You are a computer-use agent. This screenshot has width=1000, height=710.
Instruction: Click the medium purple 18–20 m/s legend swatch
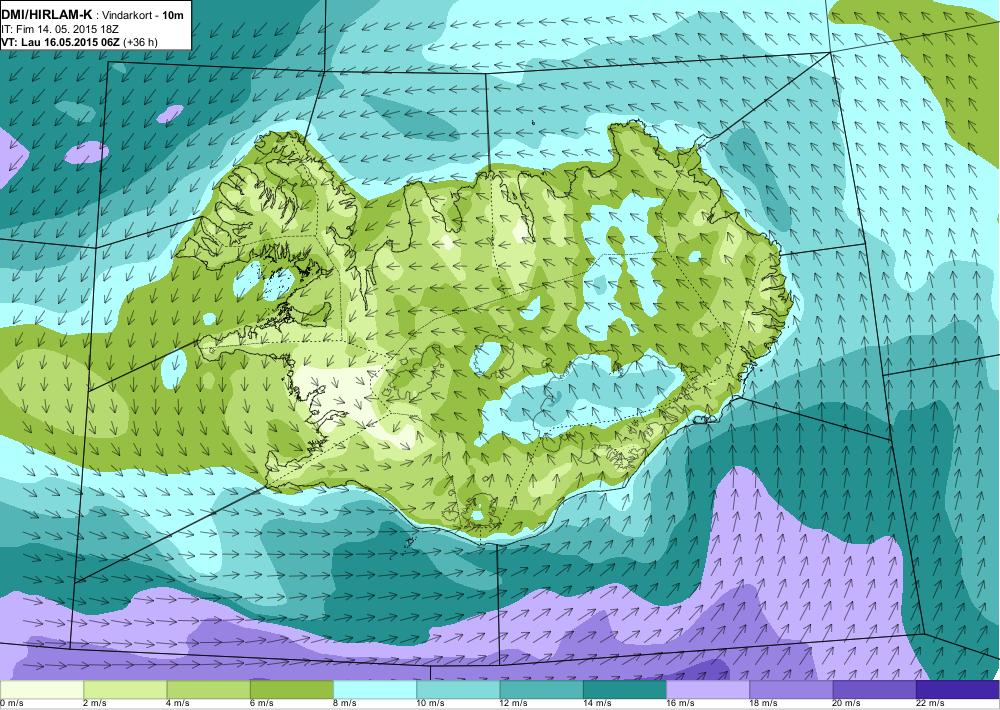pyautogui.click(x=791, y=690)
